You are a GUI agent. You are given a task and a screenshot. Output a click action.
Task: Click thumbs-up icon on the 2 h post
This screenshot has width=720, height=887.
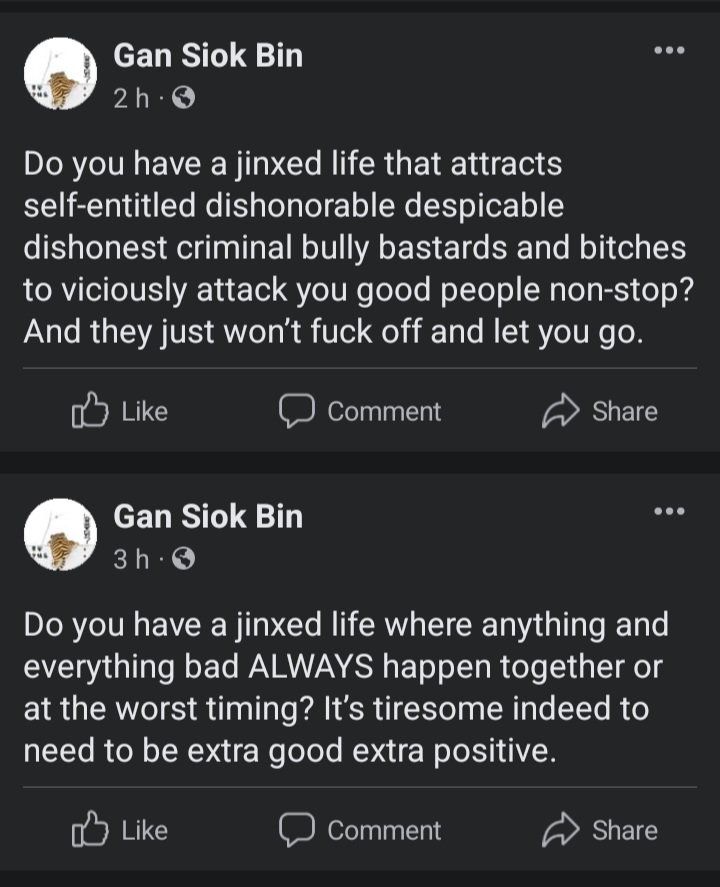(89, 411)
